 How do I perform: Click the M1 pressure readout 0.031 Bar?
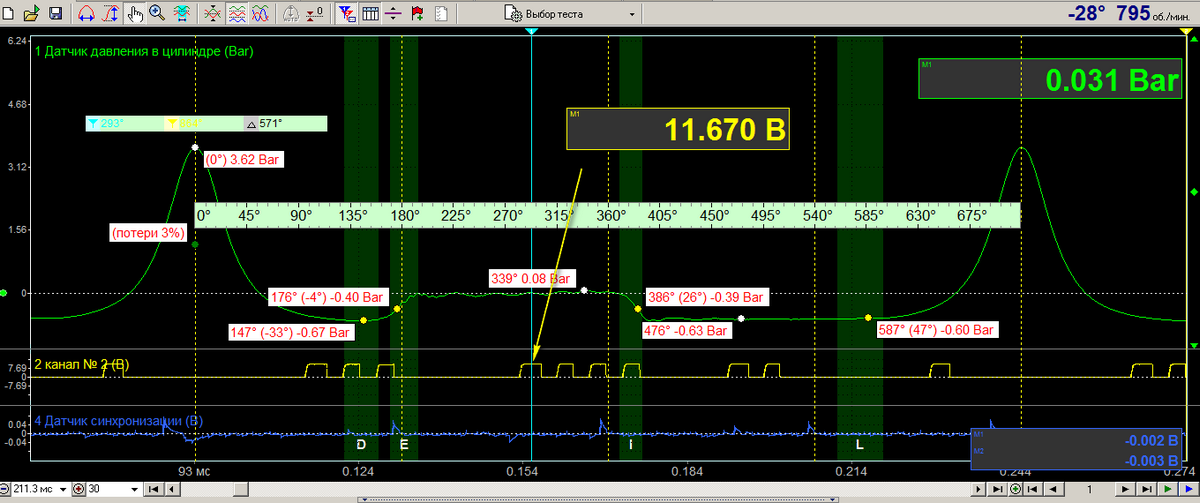1050,79
